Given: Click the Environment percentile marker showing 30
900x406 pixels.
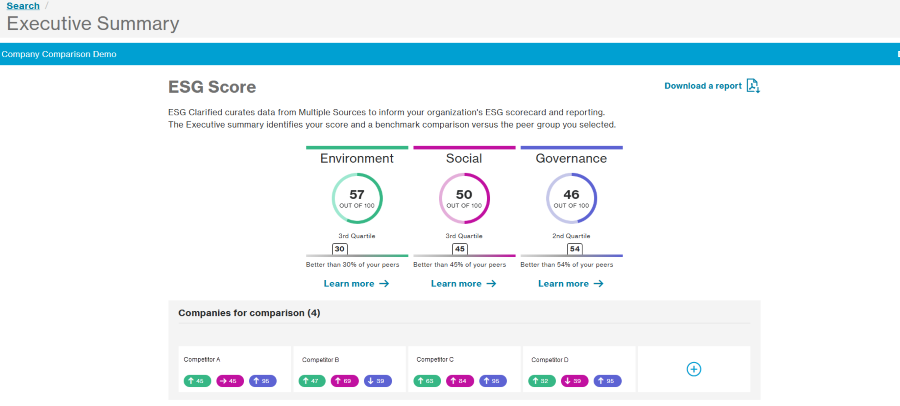Looking at the screenshot, I should point(340,249).
